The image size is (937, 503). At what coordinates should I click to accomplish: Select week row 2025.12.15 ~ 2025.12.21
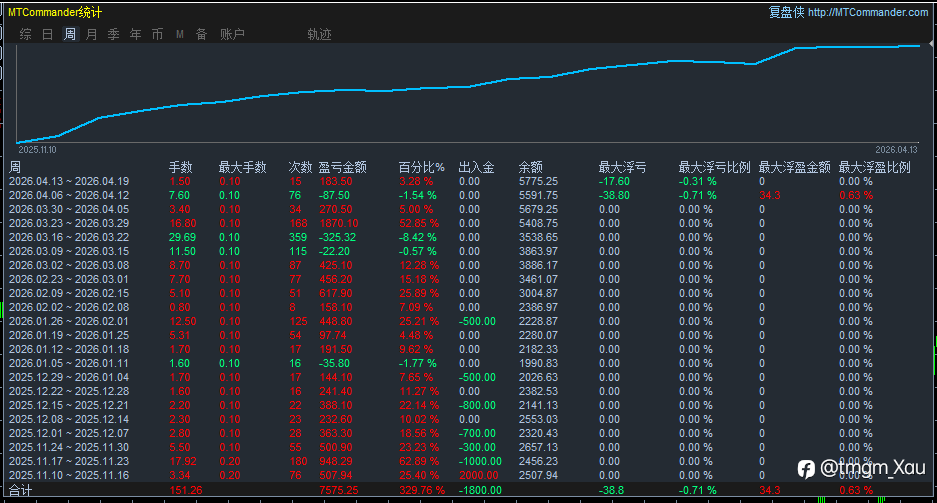468,405
